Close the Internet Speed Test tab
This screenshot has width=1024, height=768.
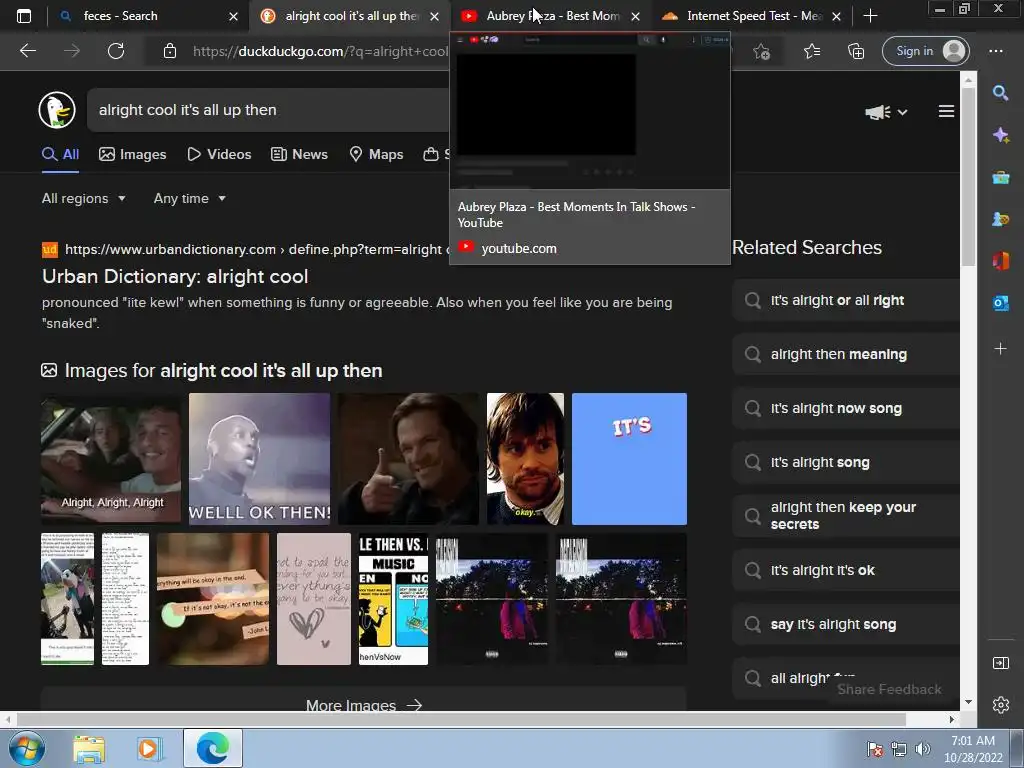pyautogui.click(x=837, y=16)
